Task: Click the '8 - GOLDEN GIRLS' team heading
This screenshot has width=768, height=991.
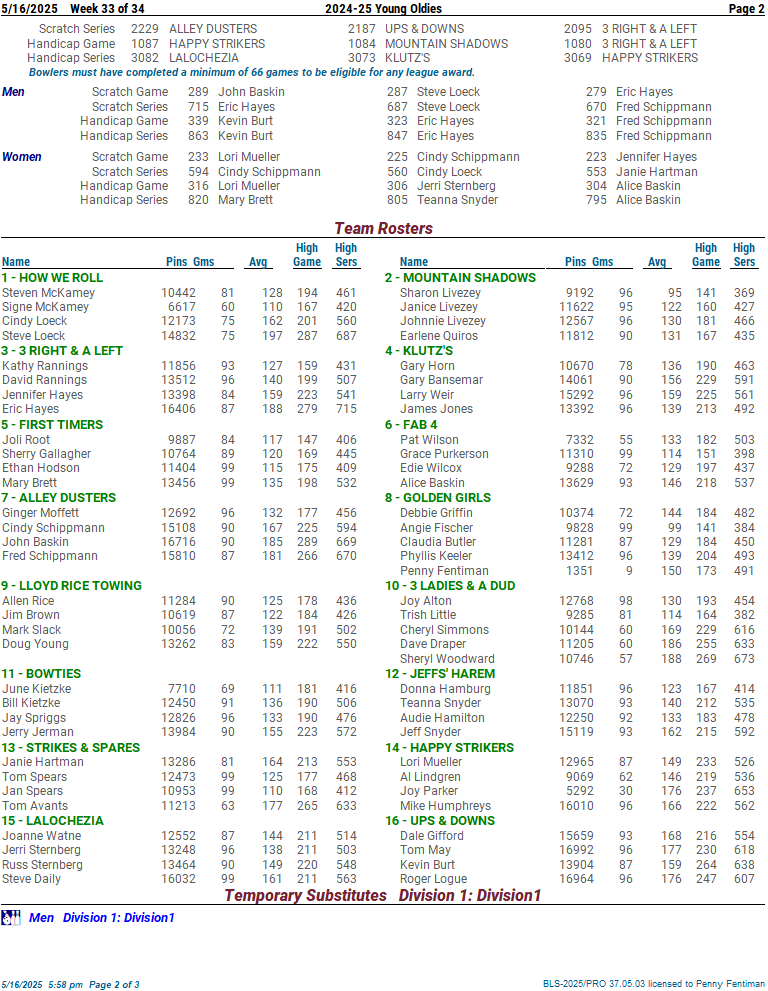Action: click(437, 498)
